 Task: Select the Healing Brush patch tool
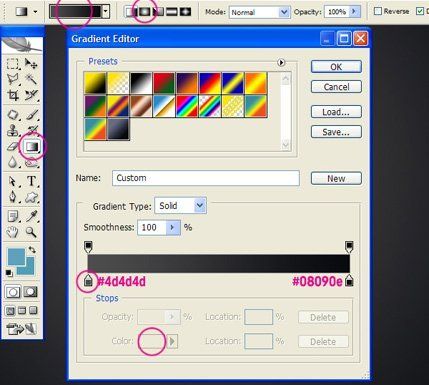pyautogui.click(x=13, y=115)
